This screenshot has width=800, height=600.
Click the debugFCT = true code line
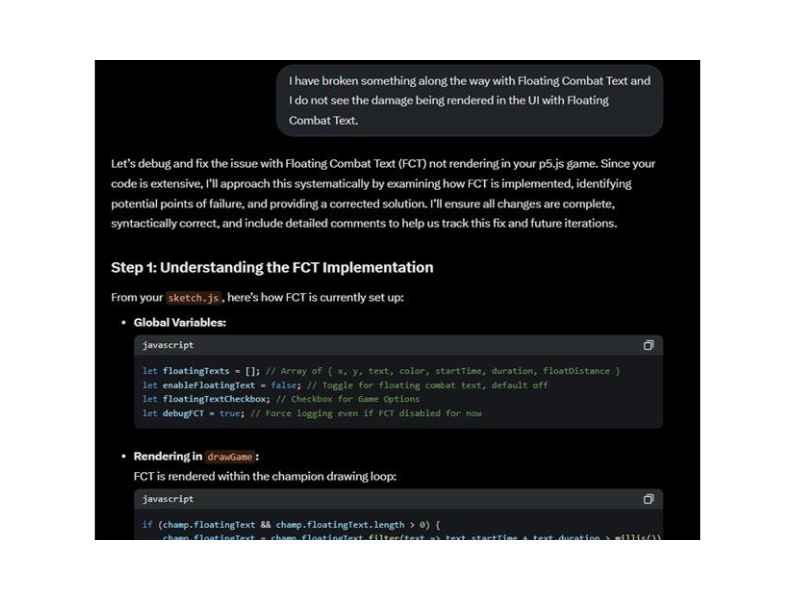[x=312, y=413]
